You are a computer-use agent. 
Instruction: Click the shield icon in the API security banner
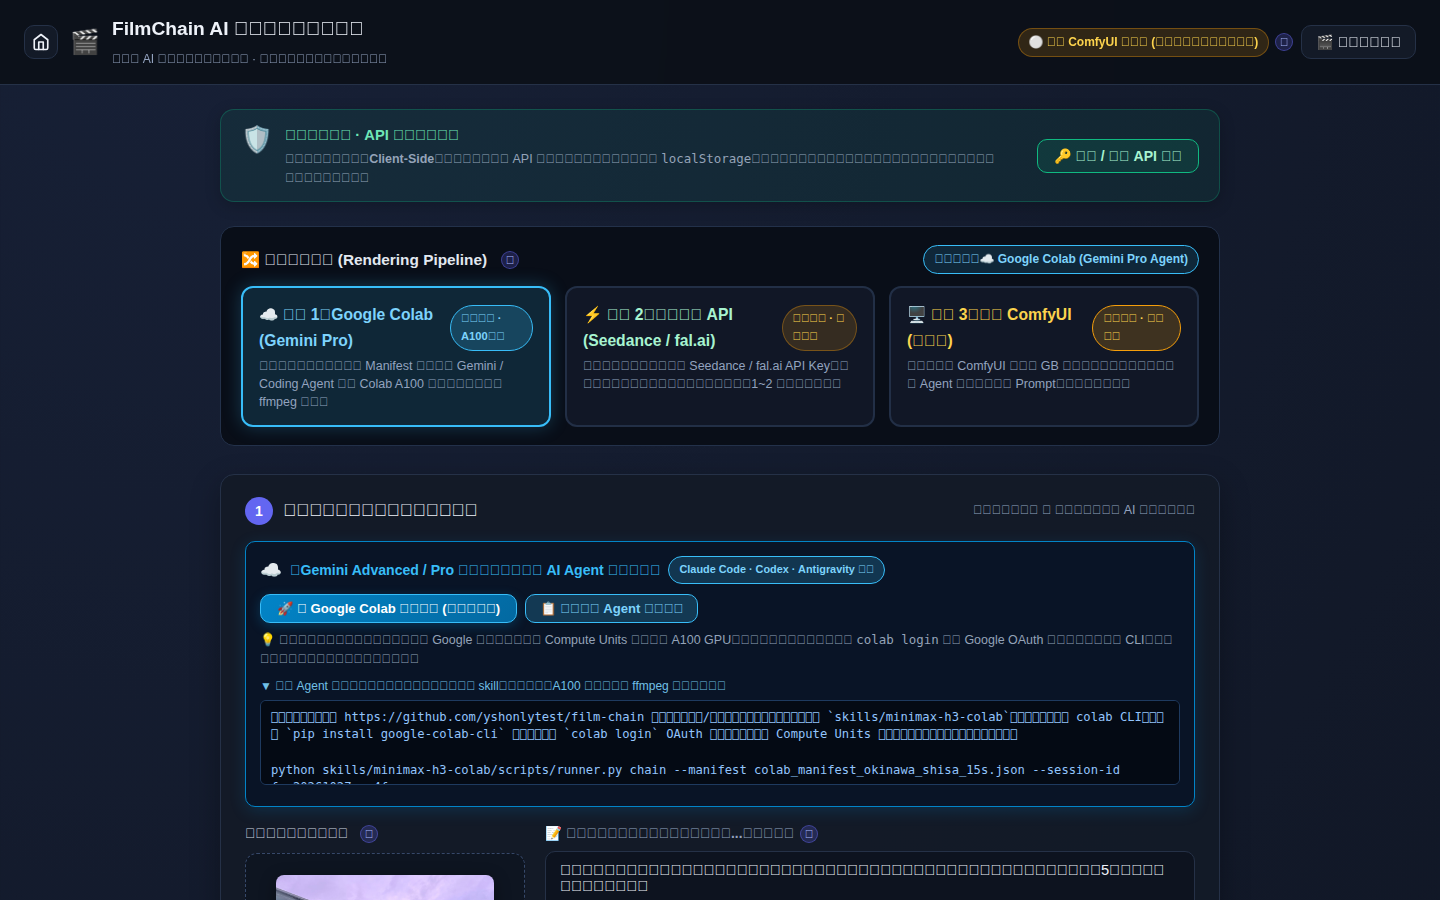pos(257,140)
